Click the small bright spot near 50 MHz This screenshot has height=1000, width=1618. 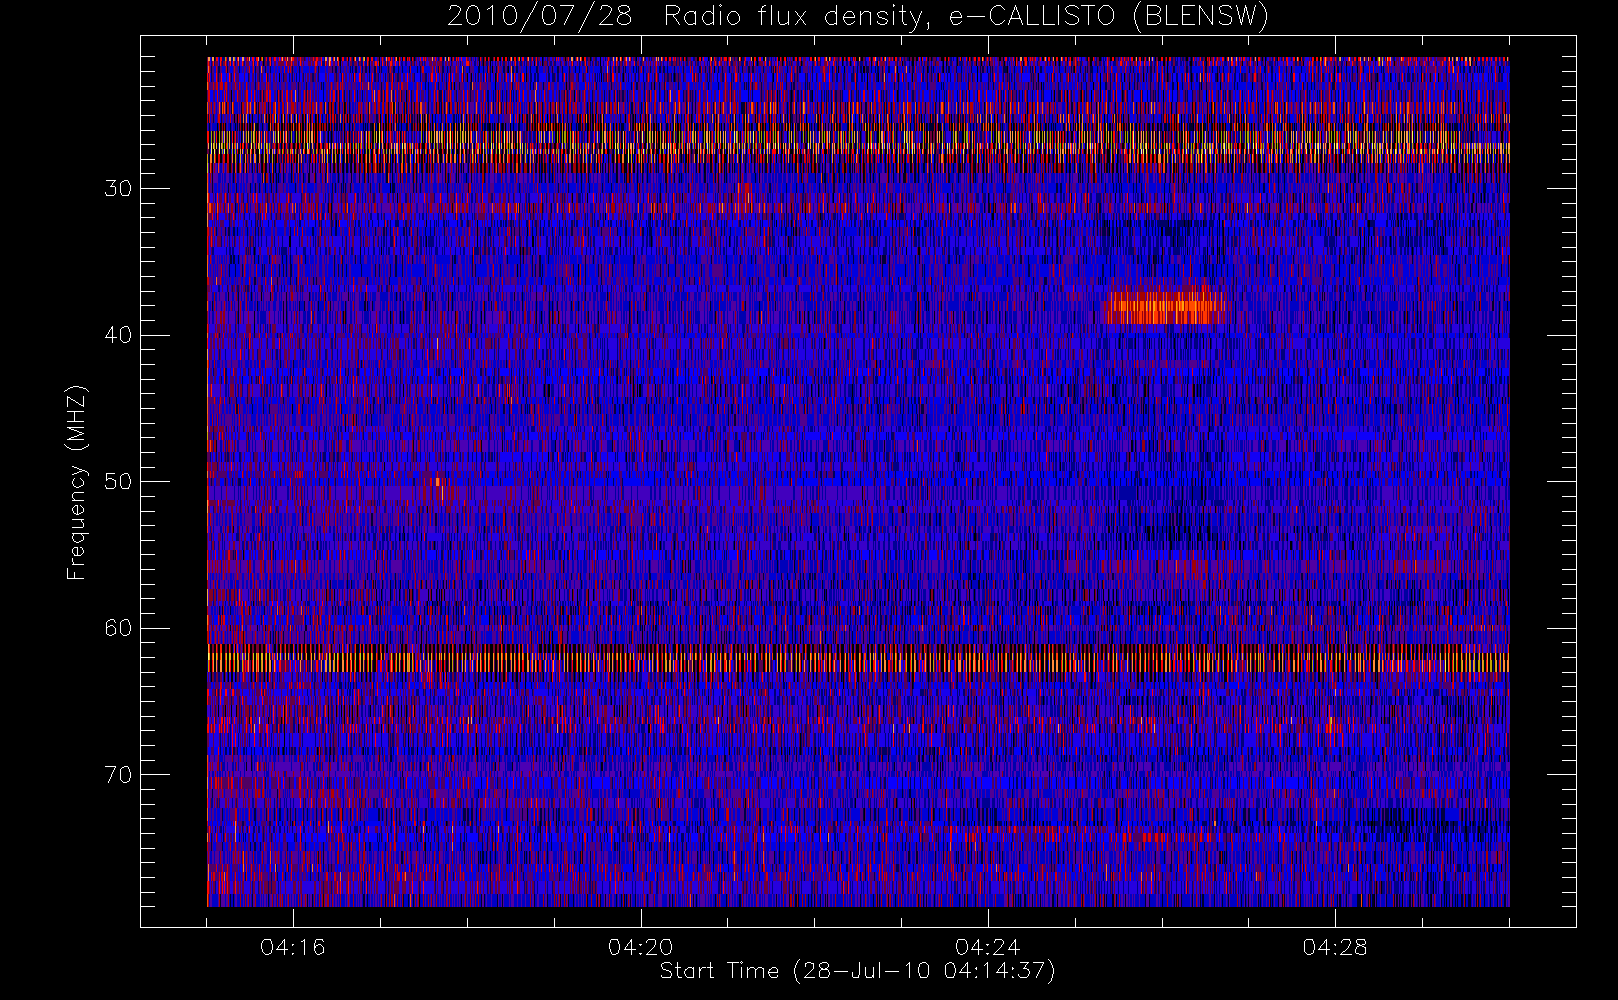tap(438, 484)
